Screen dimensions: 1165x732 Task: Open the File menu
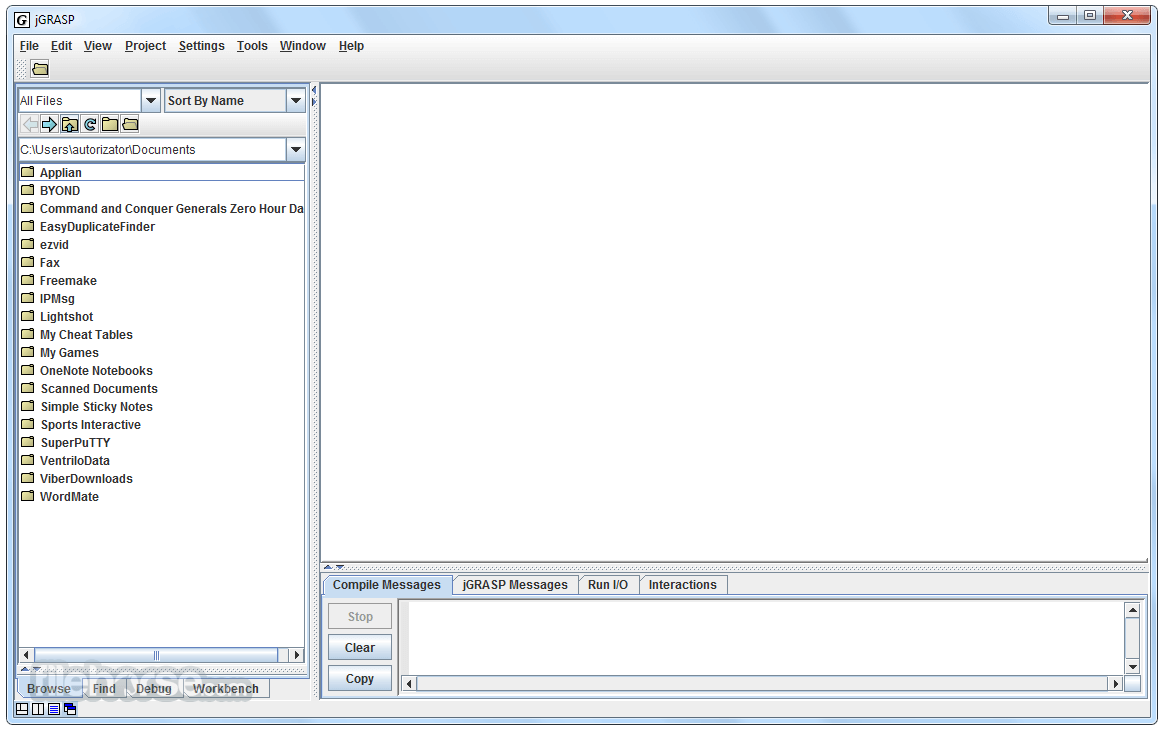pyautogui.click(x=29, y=46)
